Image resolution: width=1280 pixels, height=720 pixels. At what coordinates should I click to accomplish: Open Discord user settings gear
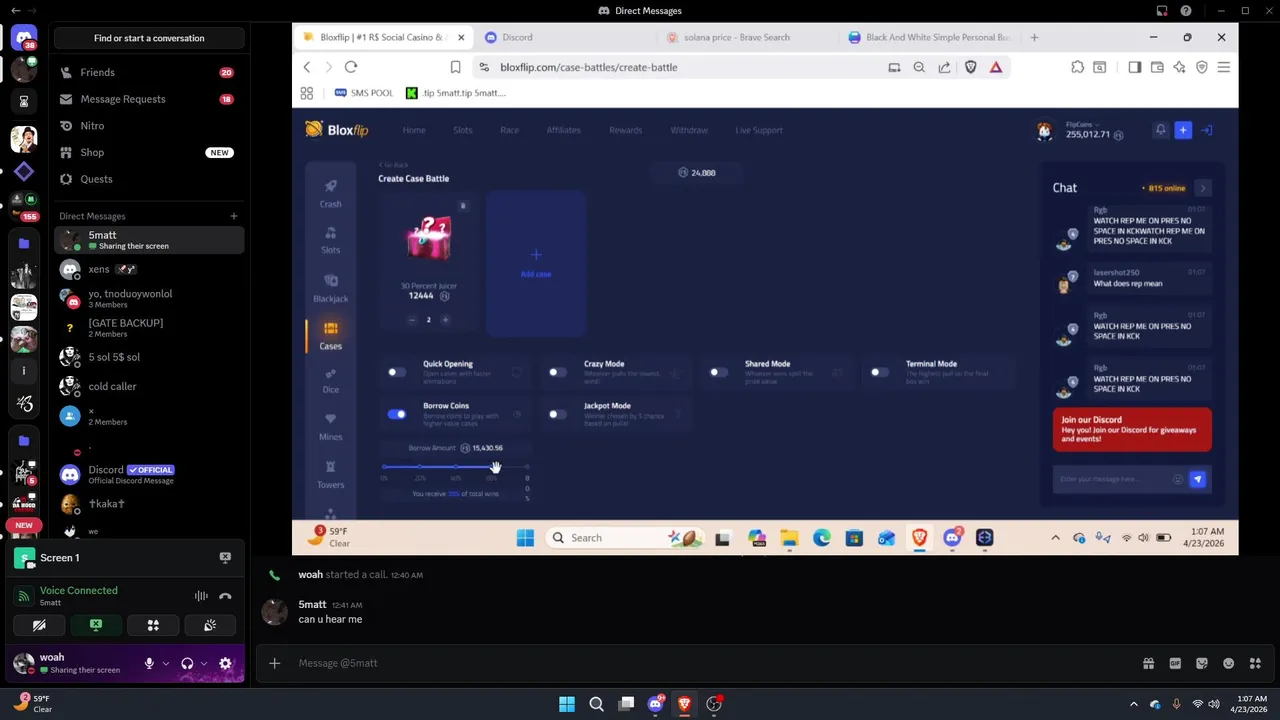pos(225,663)
